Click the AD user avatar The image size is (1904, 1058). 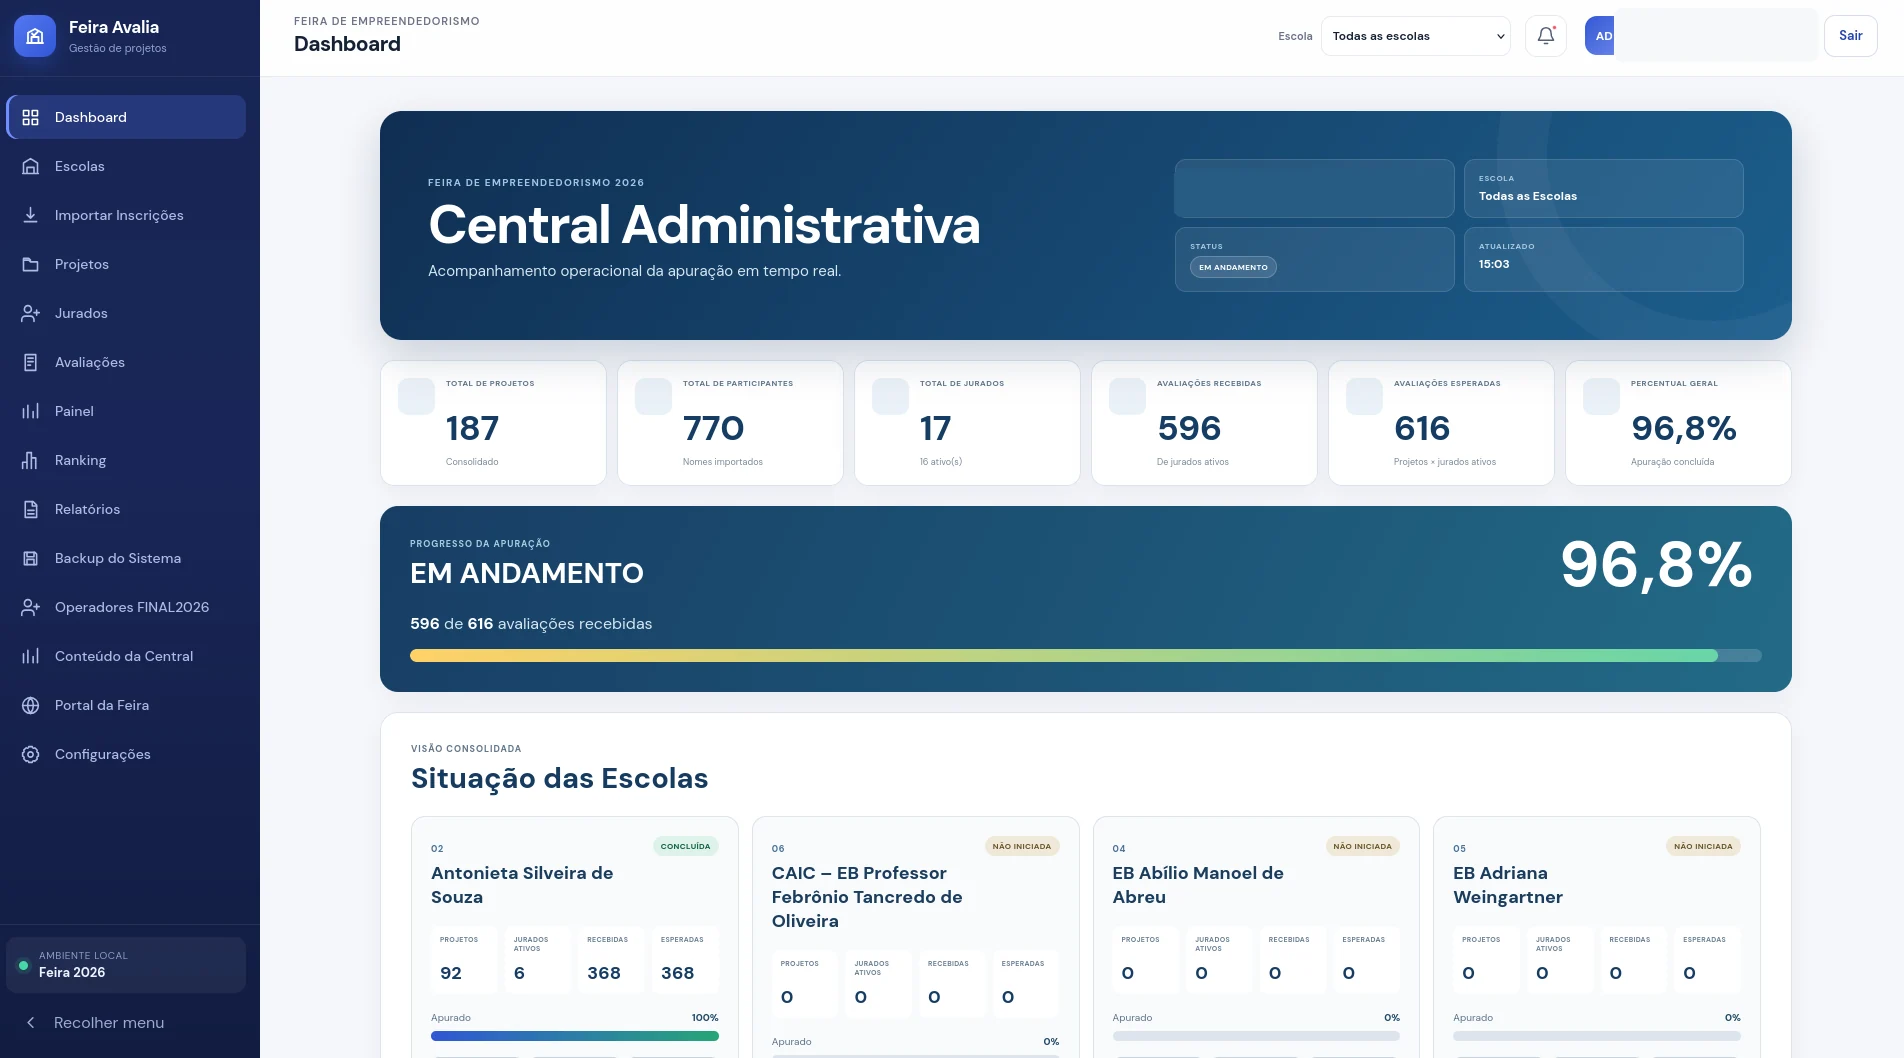click(x=1601, y=36)
